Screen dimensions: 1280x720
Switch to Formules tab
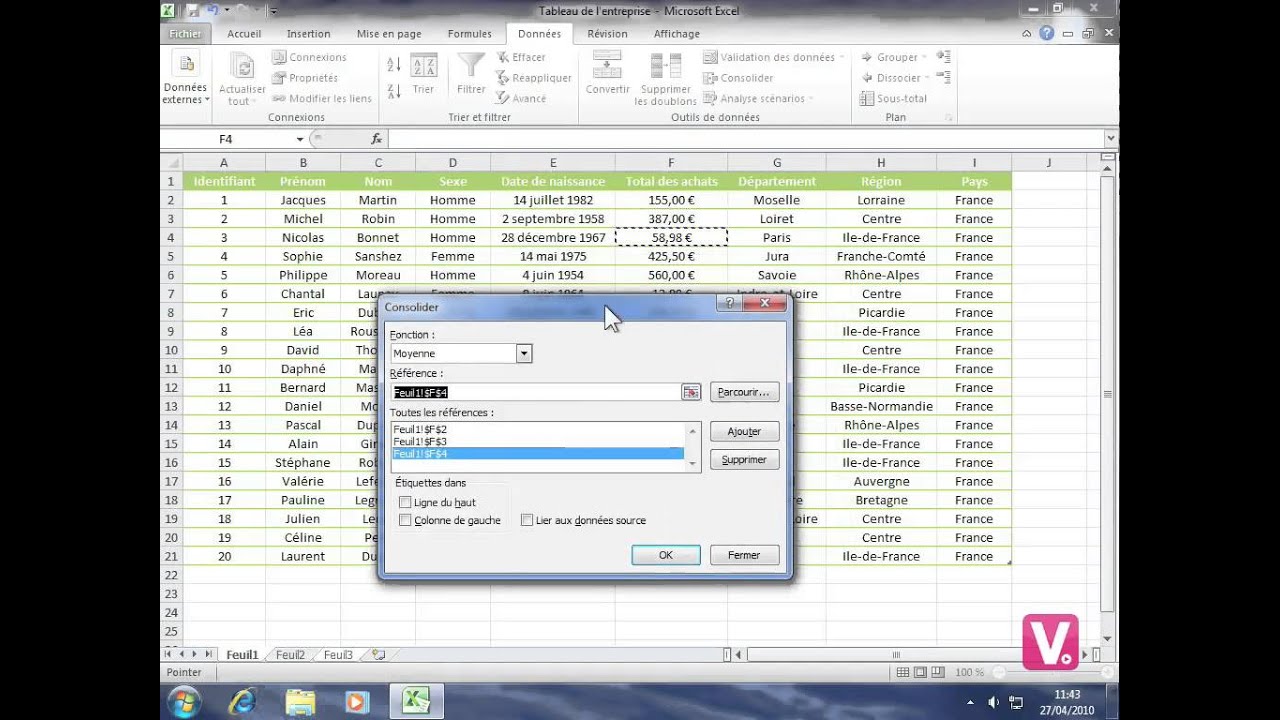pos(469,33)
